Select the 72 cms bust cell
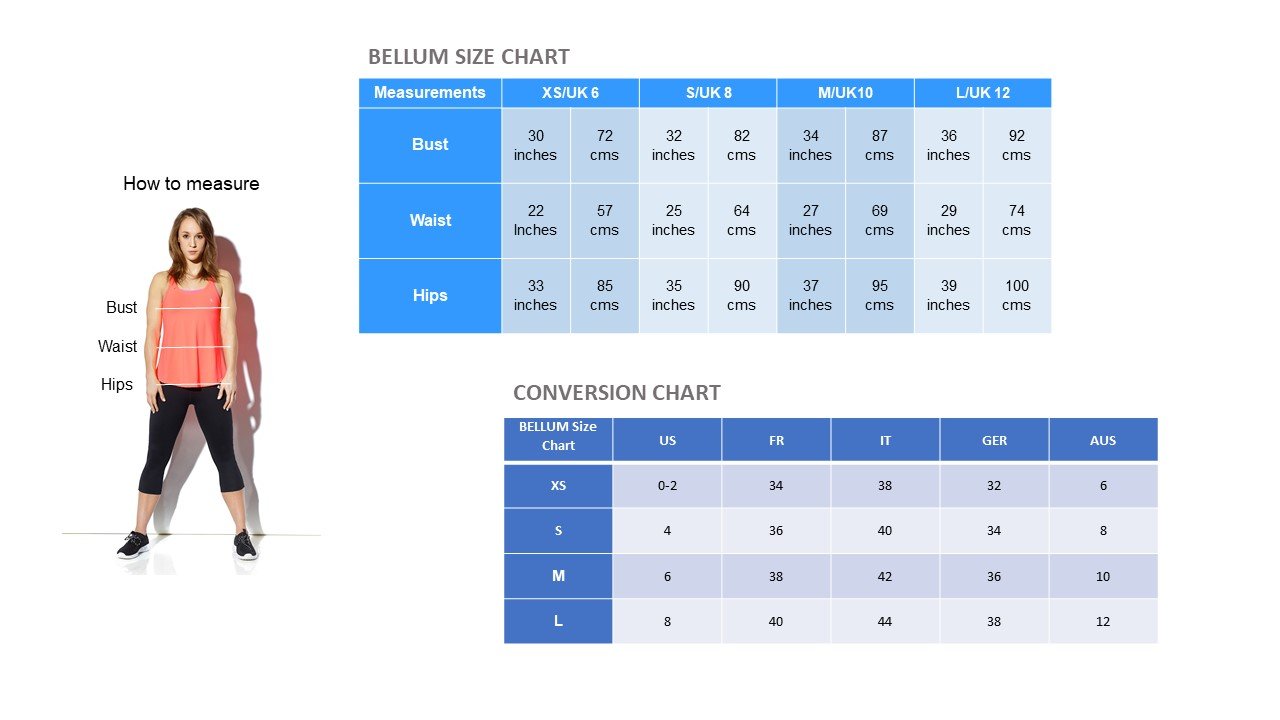The image size is (1280, 720). (x=604, y=145)
